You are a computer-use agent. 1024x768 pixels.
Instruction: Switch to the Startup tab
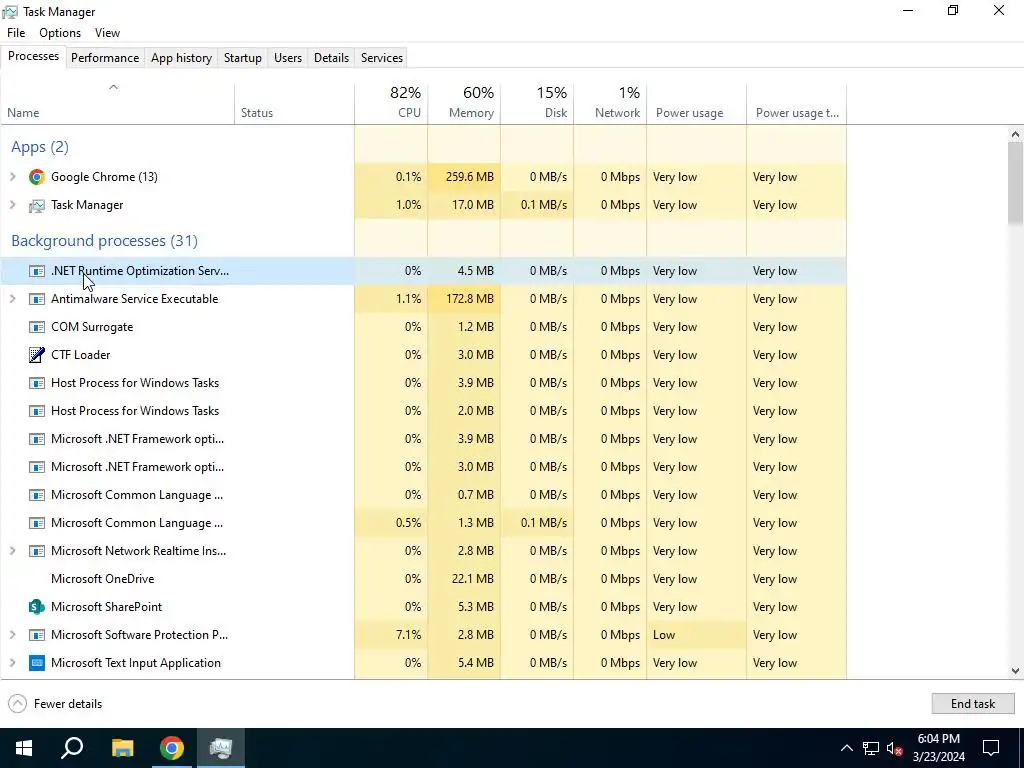[243, 57]
